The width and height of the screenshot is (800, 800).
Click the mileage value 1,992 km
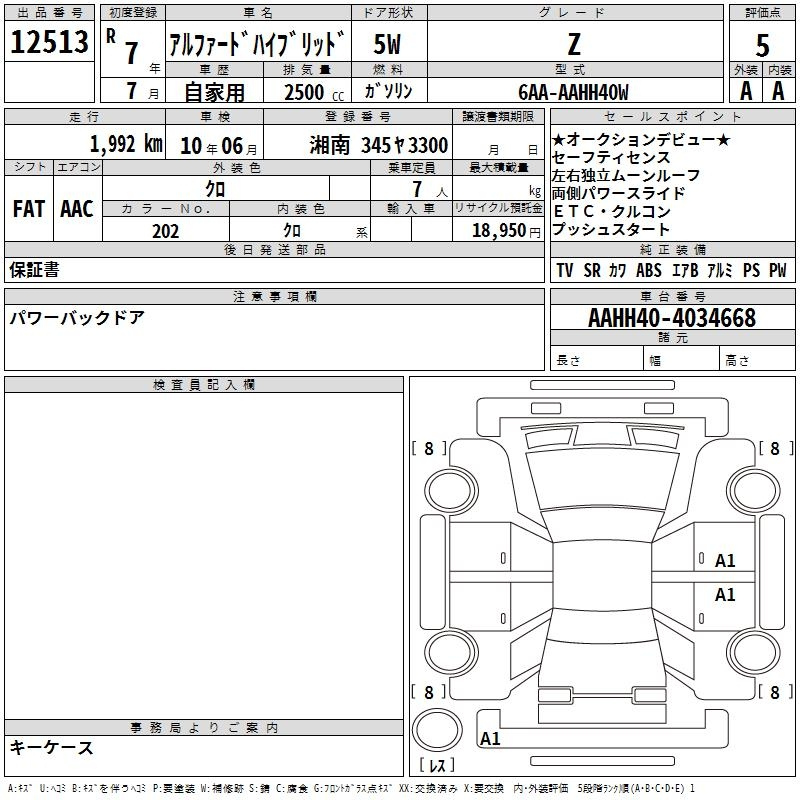pos(125,143)
